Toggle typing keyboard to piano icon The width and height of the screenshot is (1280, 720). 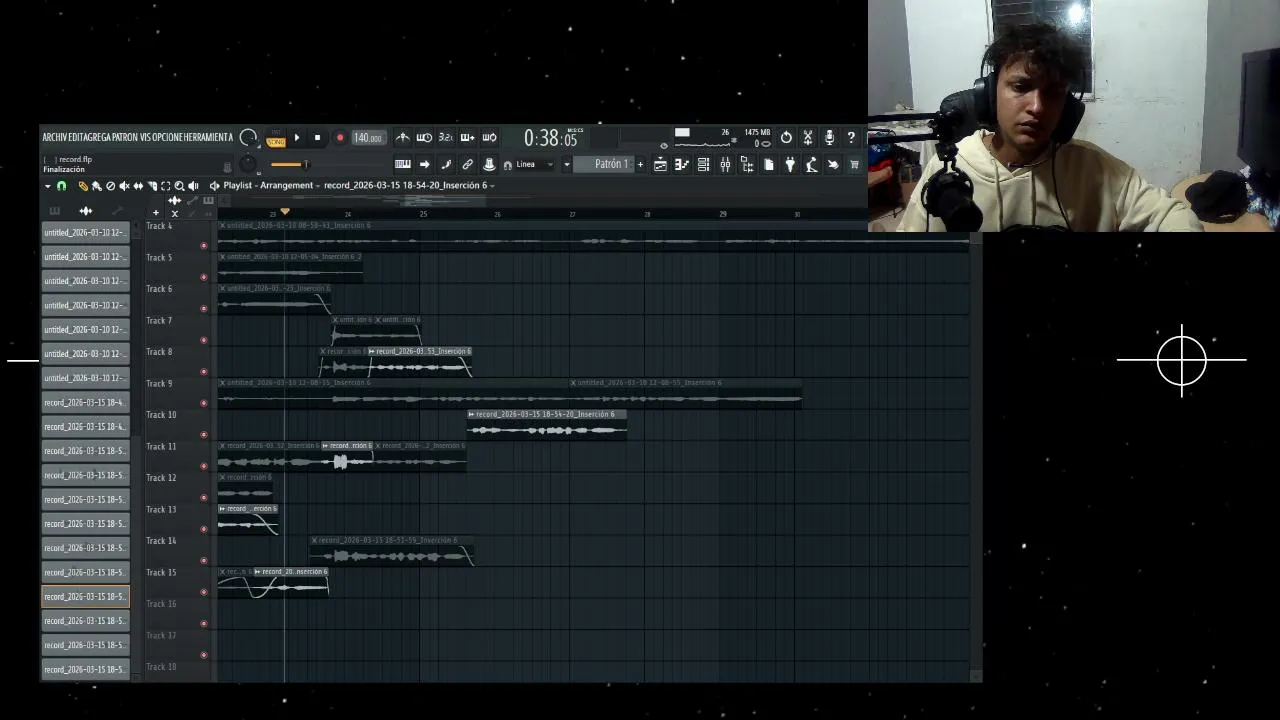[x=402, y=164]
